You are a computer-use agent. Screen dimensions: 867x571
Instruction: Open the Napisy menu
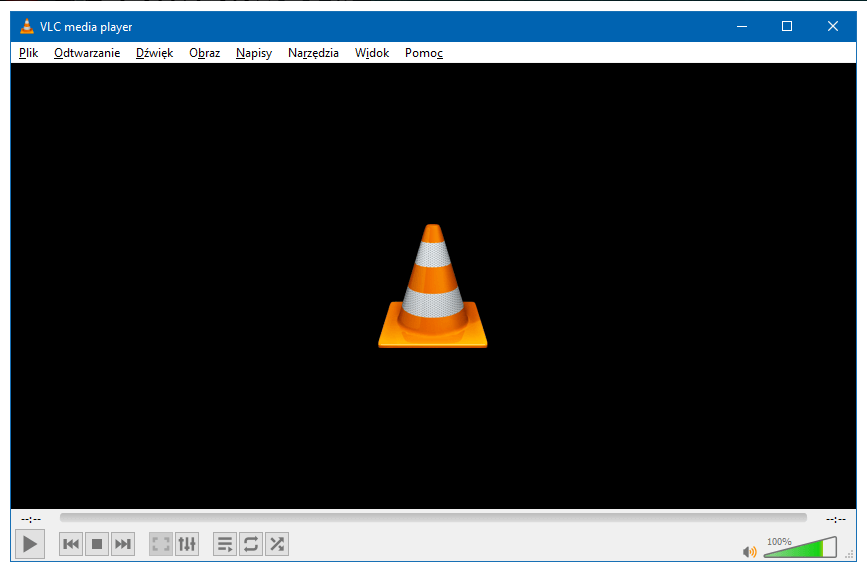pyautogui.click(x=254, y=53)
